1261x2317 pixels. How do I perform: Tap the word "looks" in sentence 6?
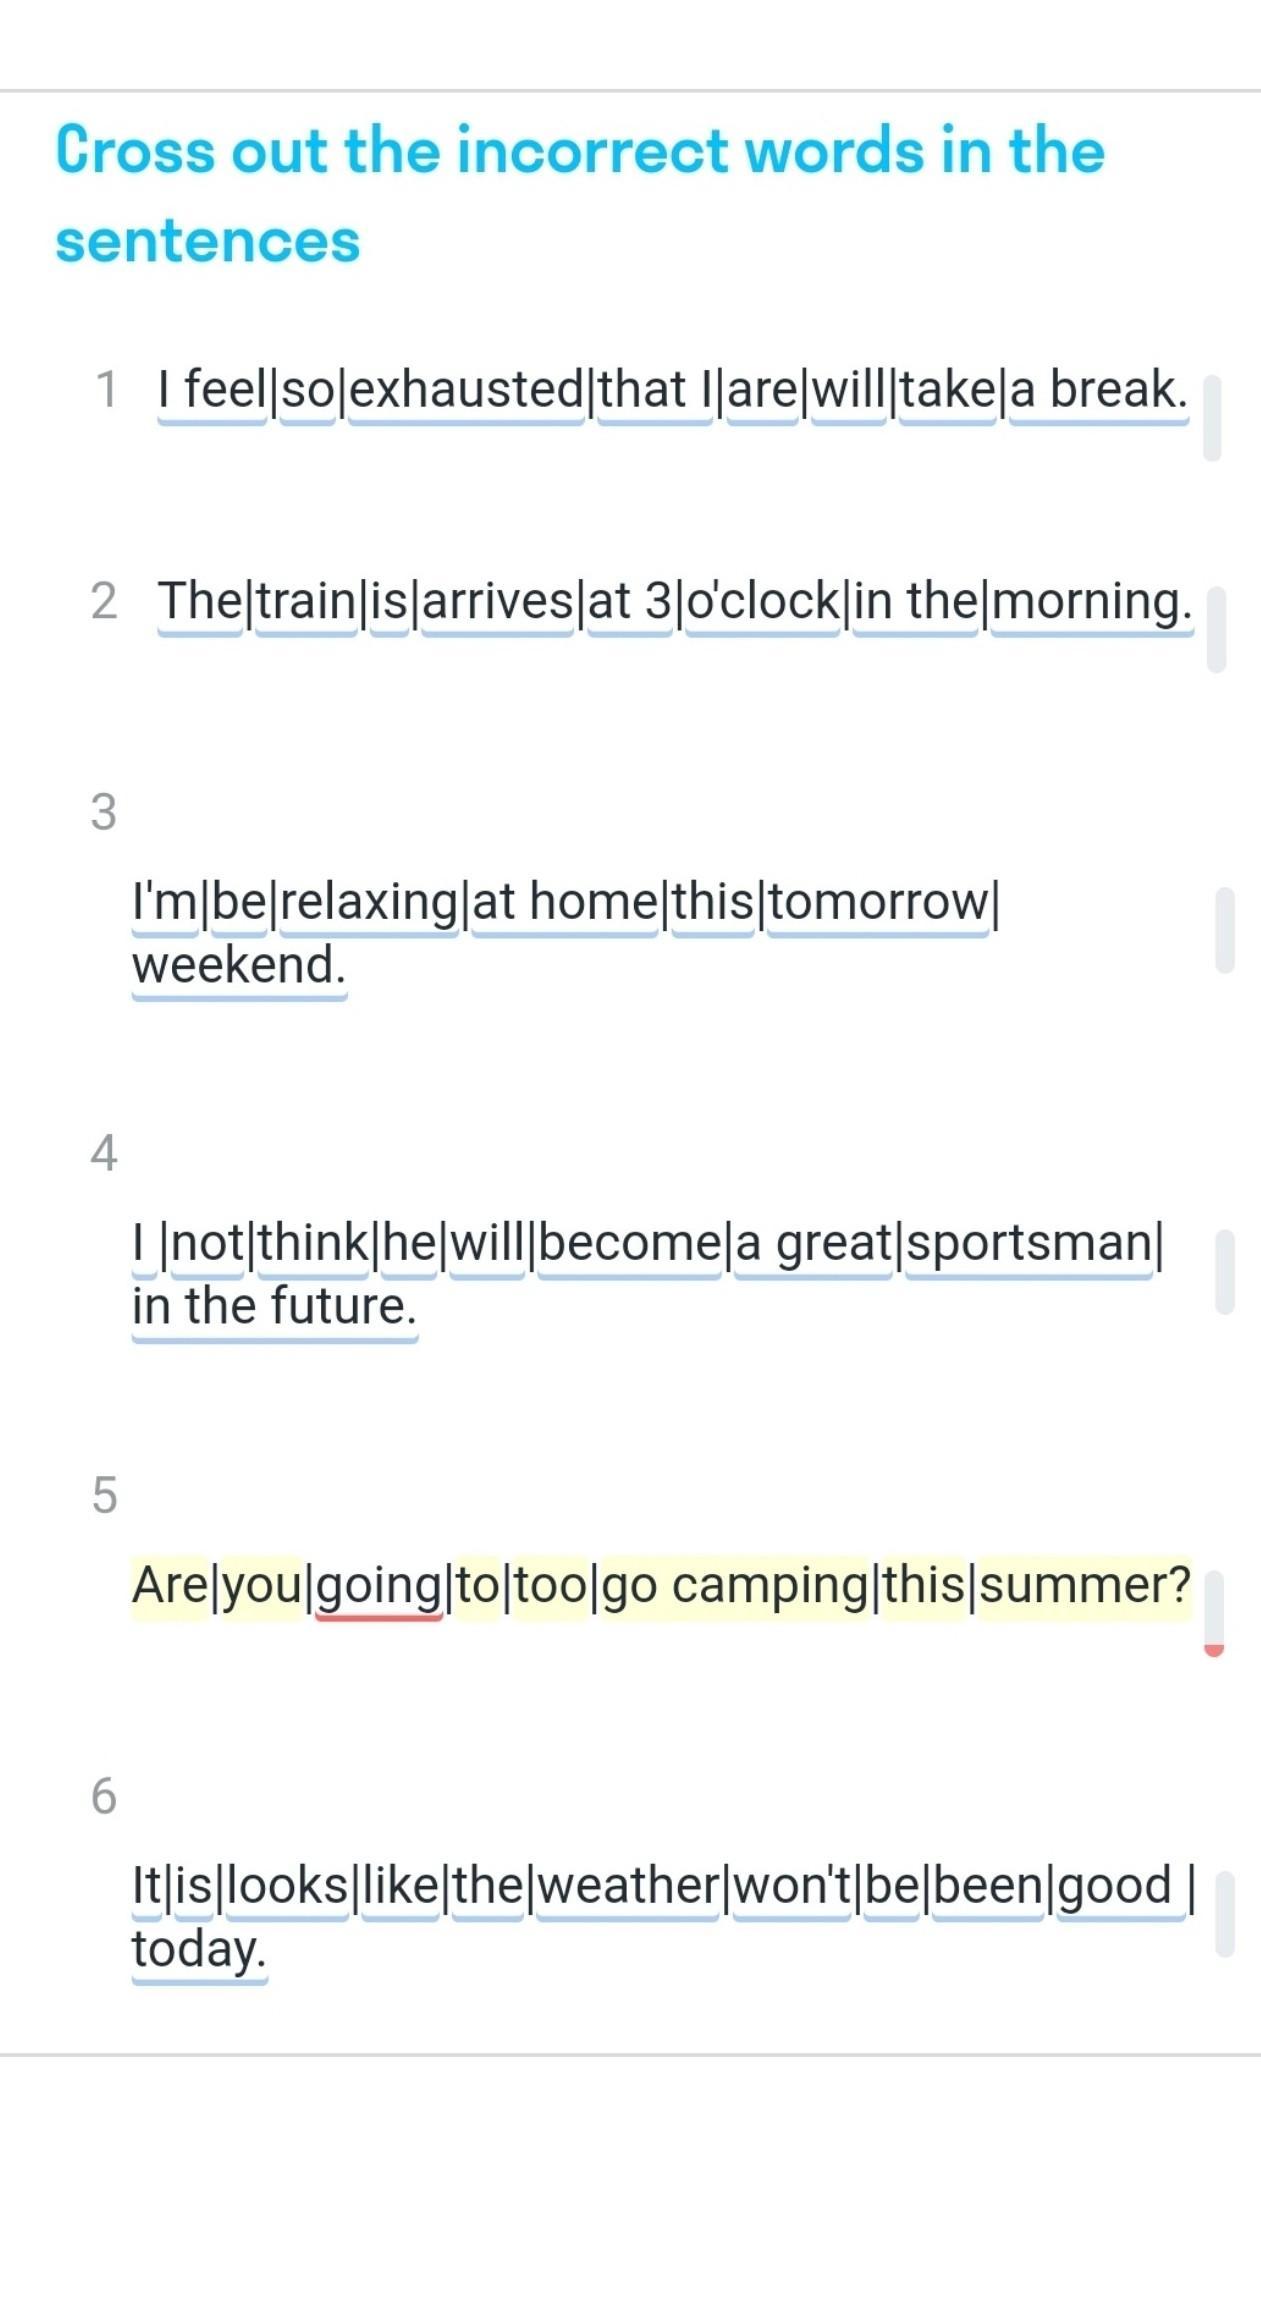(288, 1886)
